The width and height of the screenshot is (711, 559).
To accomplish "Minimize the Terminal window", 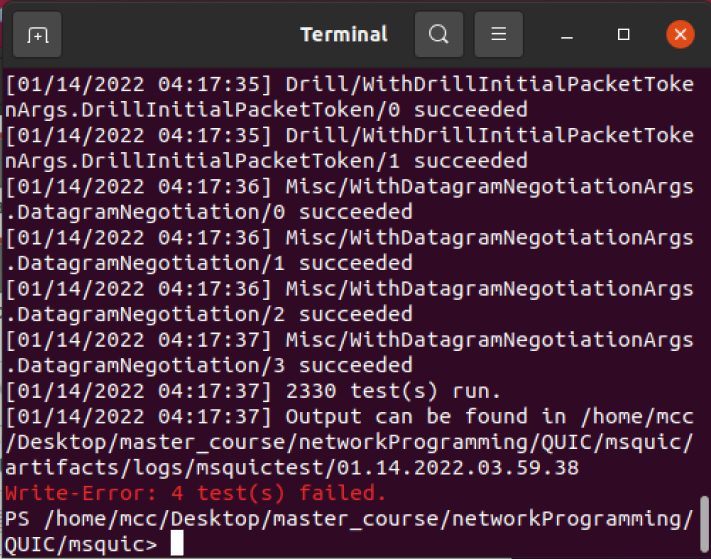I will tap(567, 35).
